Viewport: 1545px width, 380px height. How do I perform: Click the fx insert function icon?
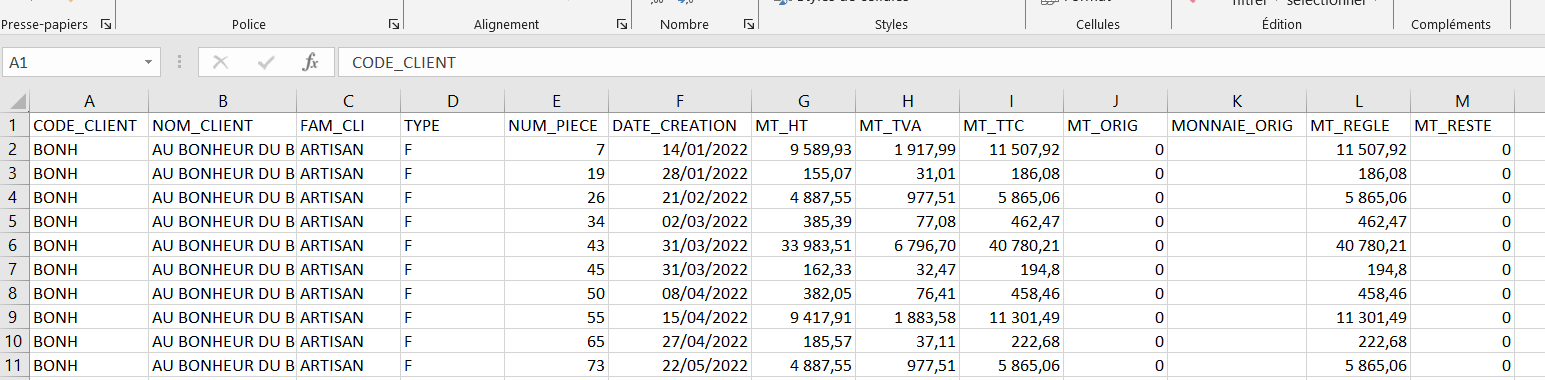pyautogui.click(x=311, y=62)
